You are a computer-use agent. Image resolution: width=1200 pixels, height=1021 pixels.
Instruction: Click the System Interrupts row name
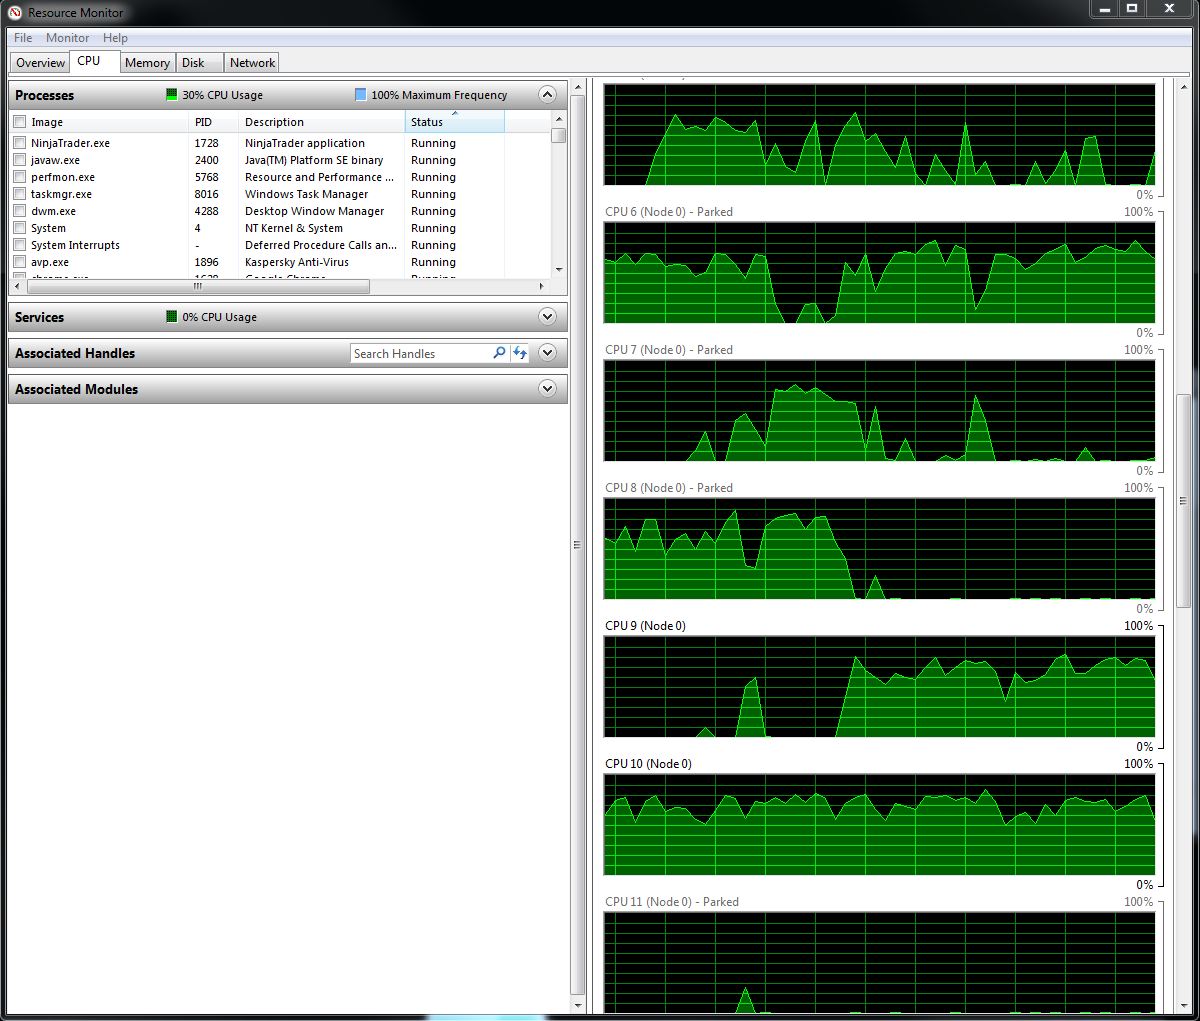click(75, 245)
